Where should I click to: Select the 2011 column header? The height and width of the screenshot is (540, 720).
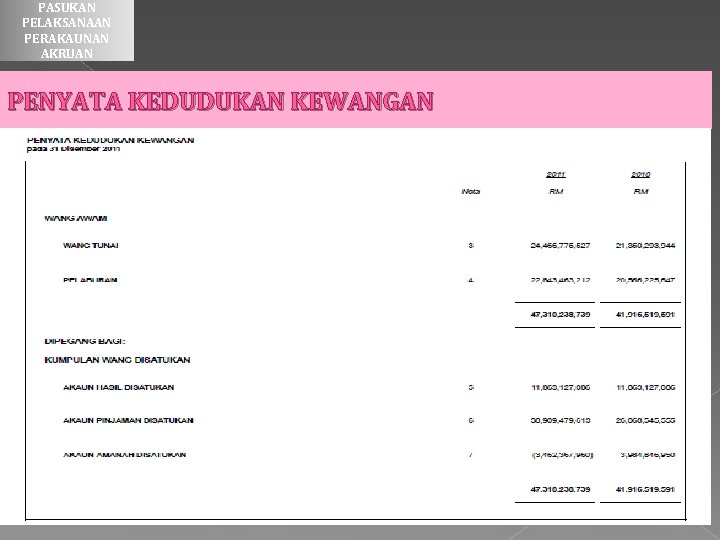(x=556, y=175)
